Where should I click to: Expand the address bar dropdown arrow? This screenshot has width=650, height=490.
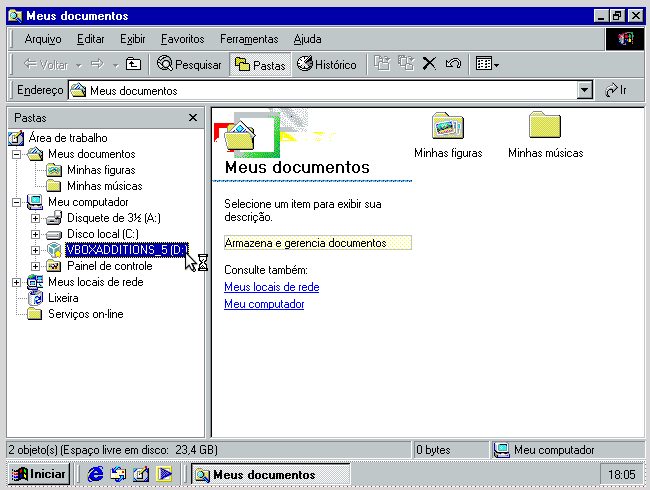tap(585, 90)
